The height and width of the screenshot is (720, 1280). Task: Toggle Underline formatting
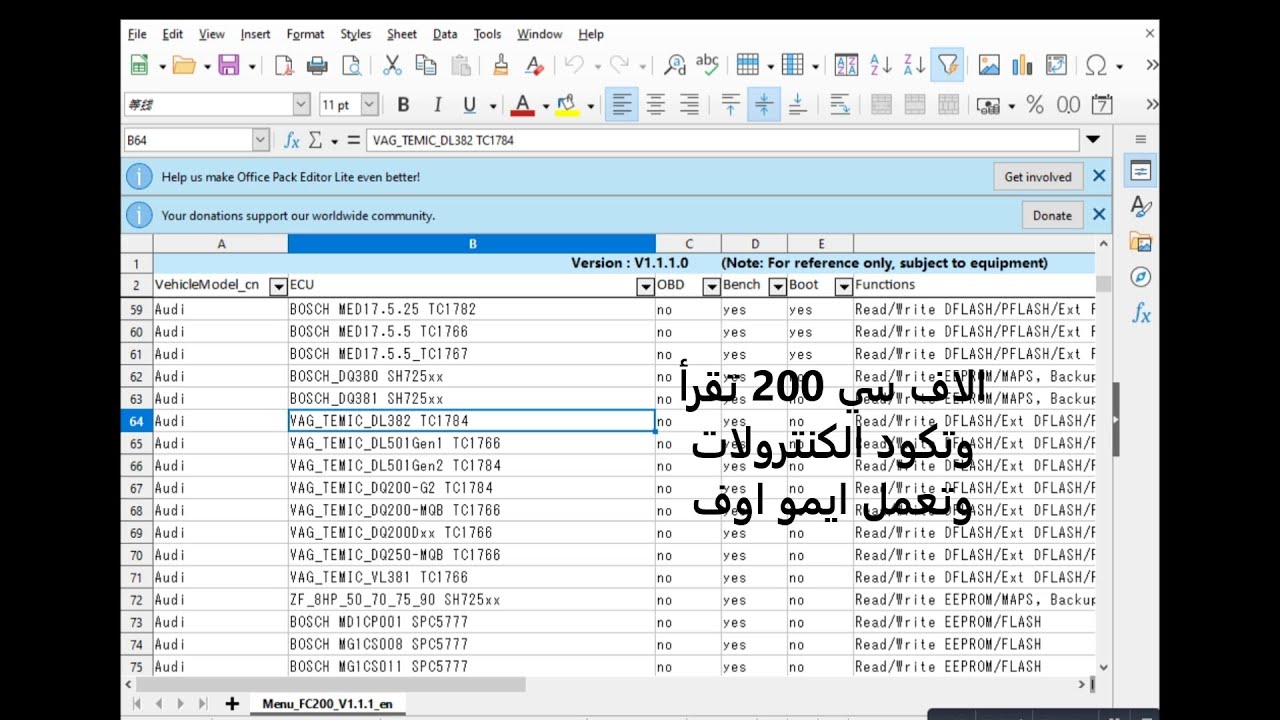469,104
